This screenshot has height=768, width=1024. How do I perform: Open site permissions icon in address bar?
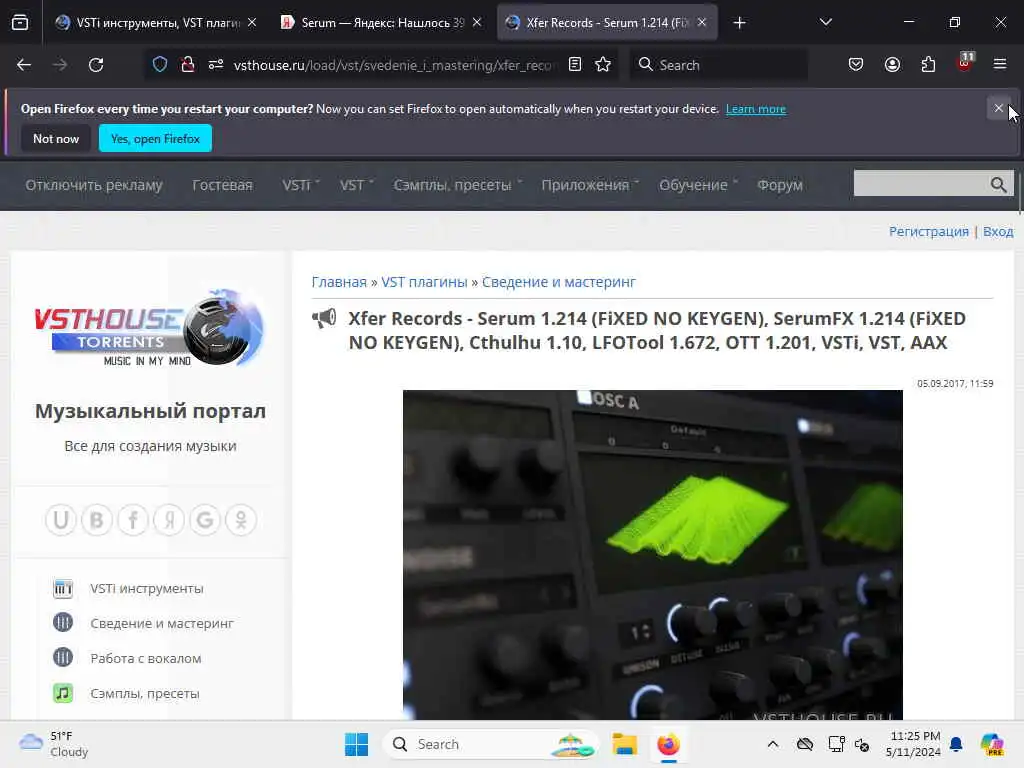pos(216,65)
